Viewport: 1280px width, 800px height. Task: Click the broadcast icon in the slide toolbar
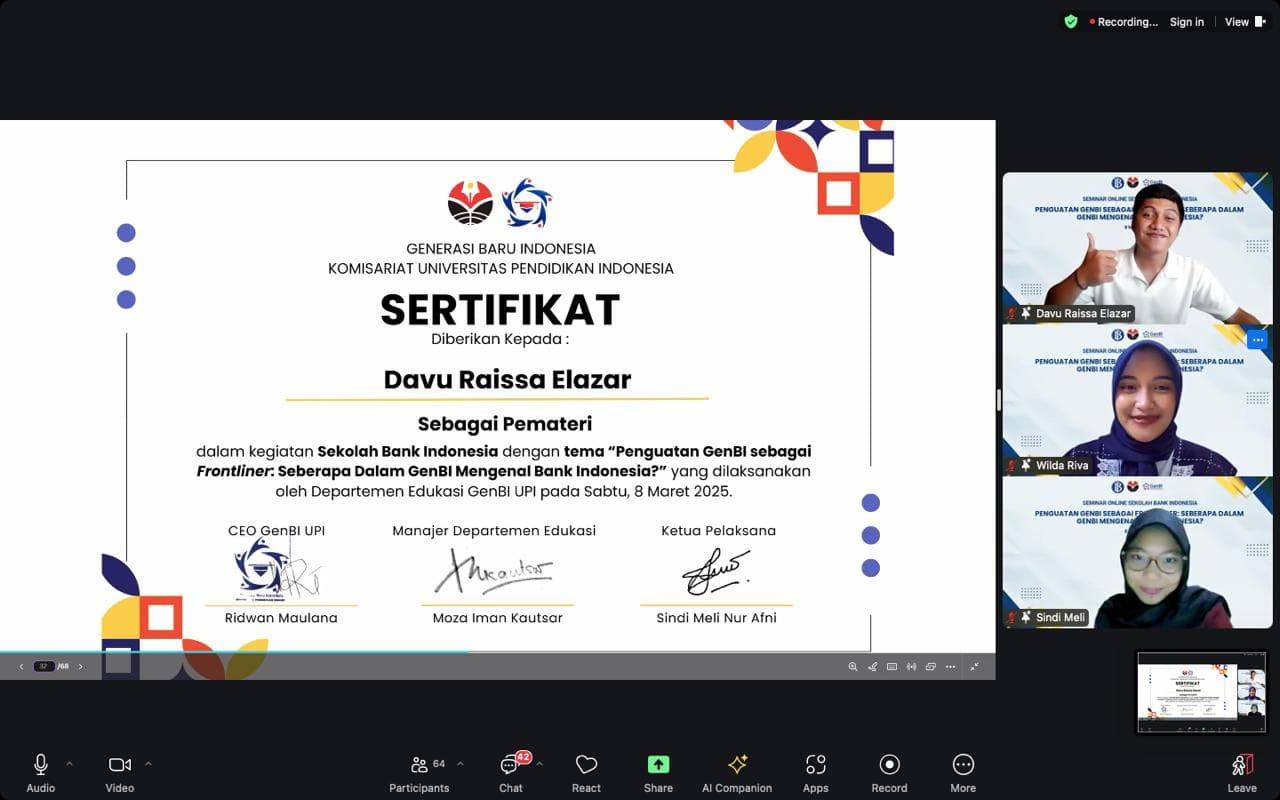coord(911,666)
